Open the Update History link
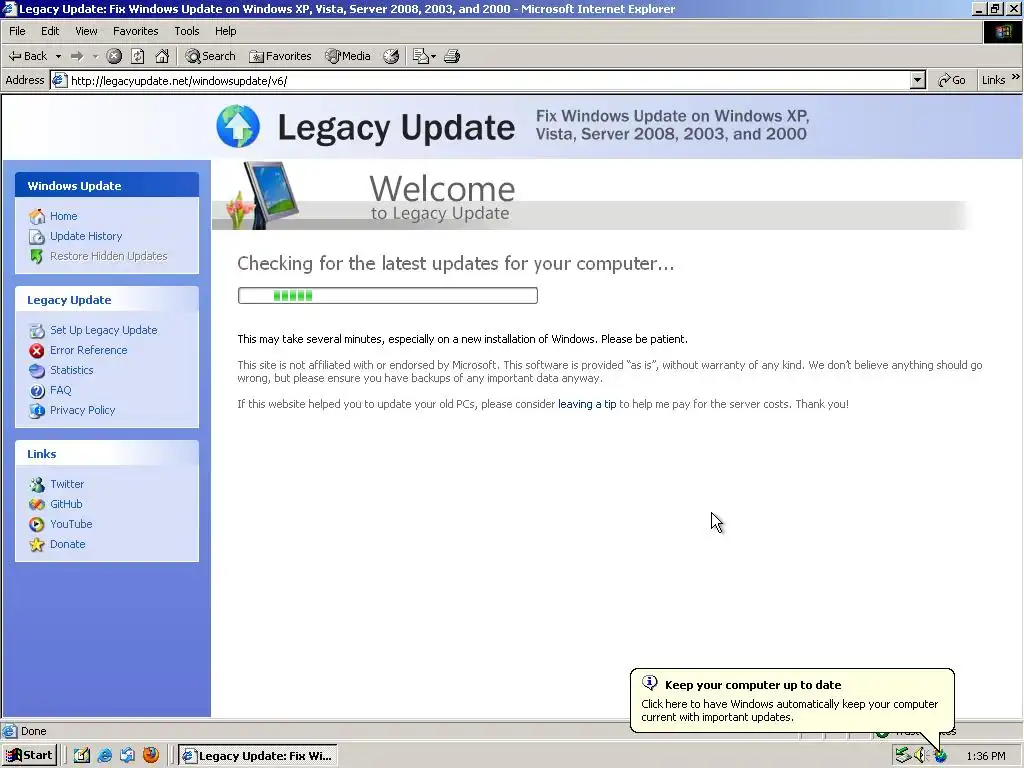Viewport: 1024px width, 768px height. (x=86, y=236)
